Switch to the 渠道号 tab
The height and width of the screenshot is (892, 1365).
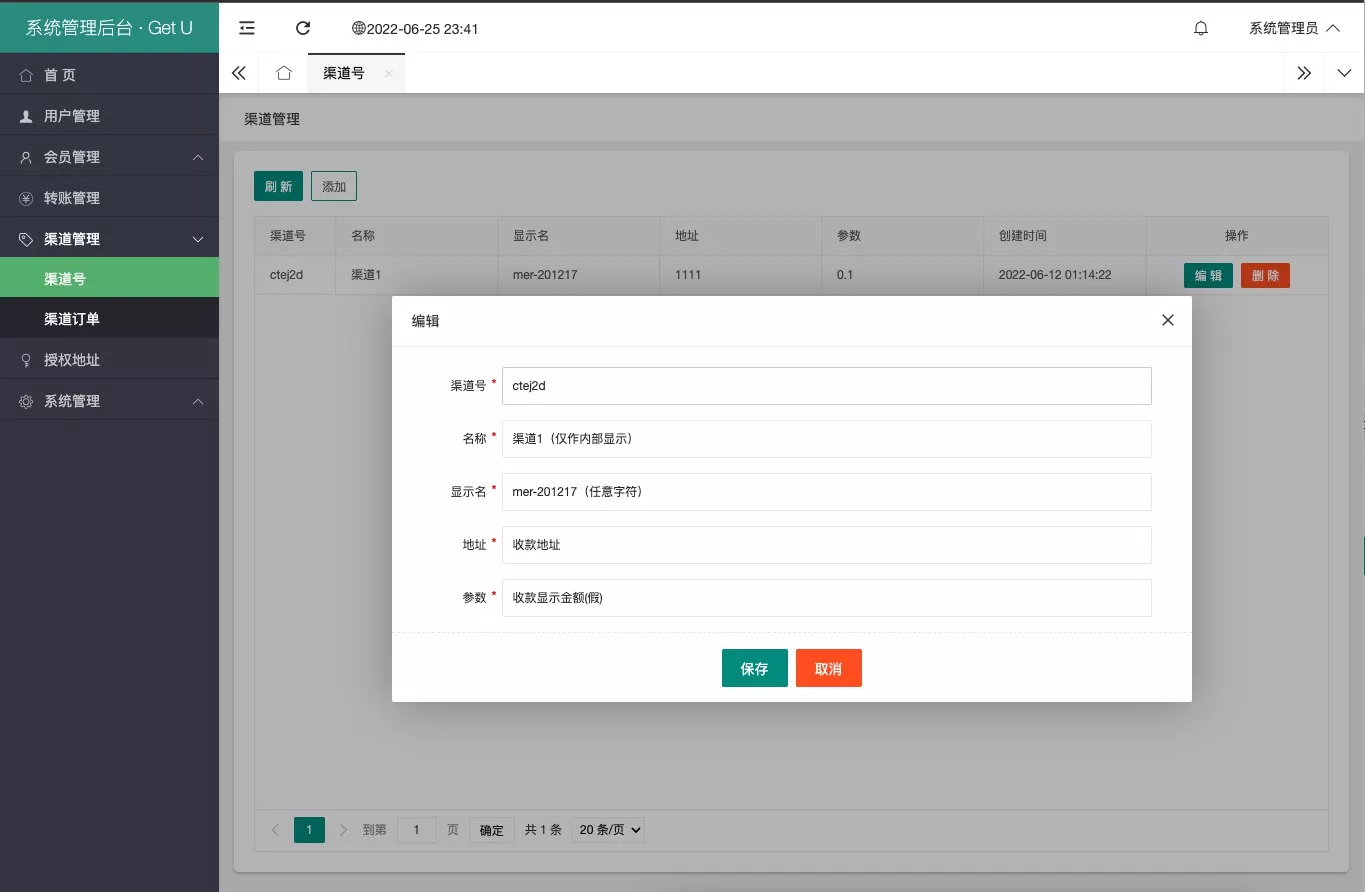(x=344, y=72)
